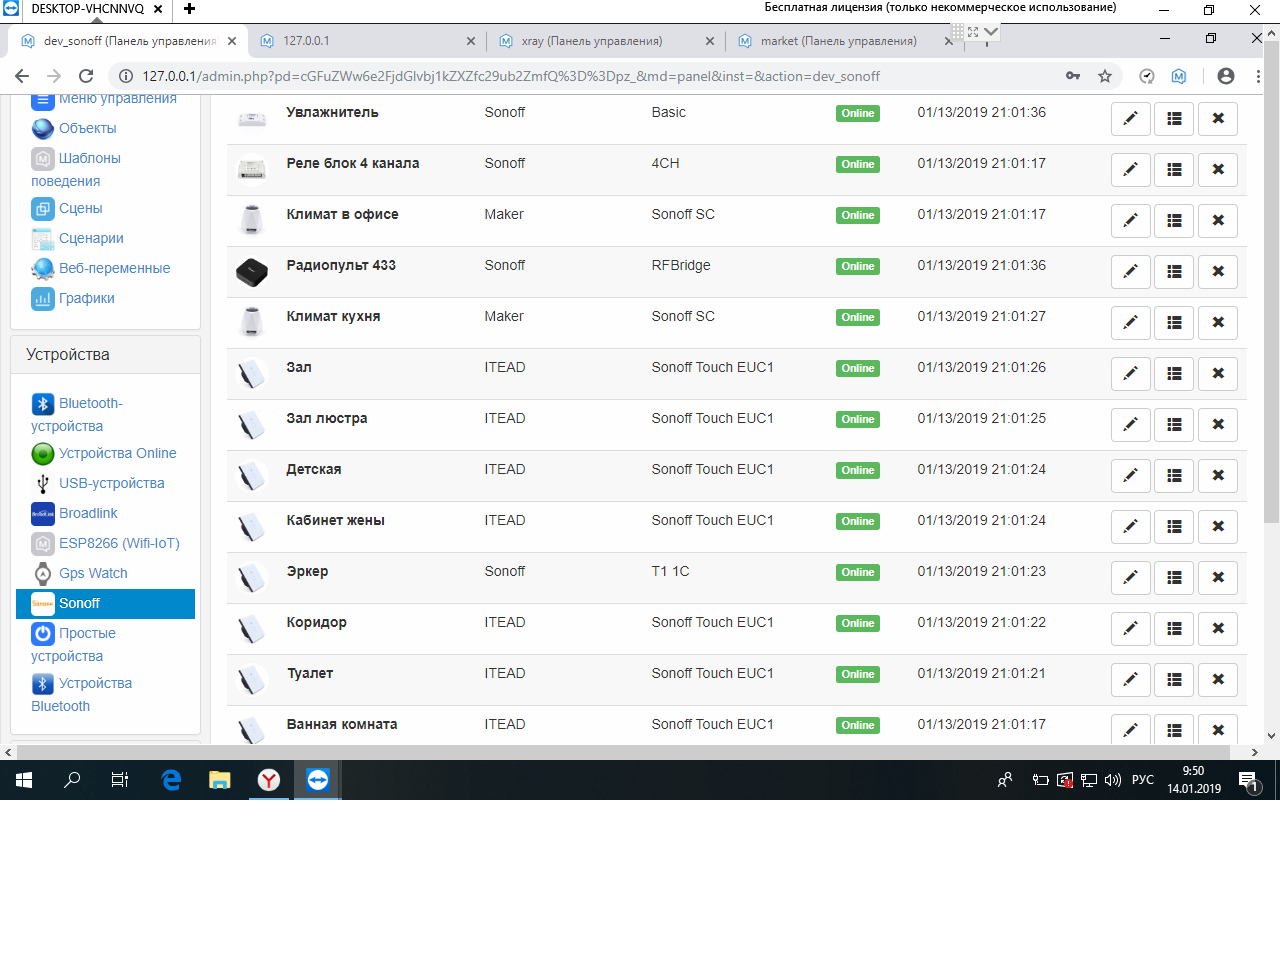Screen dimensions: 1280x962
Task: Open Простые устройства in the sidebar
Action: (74, 644)
